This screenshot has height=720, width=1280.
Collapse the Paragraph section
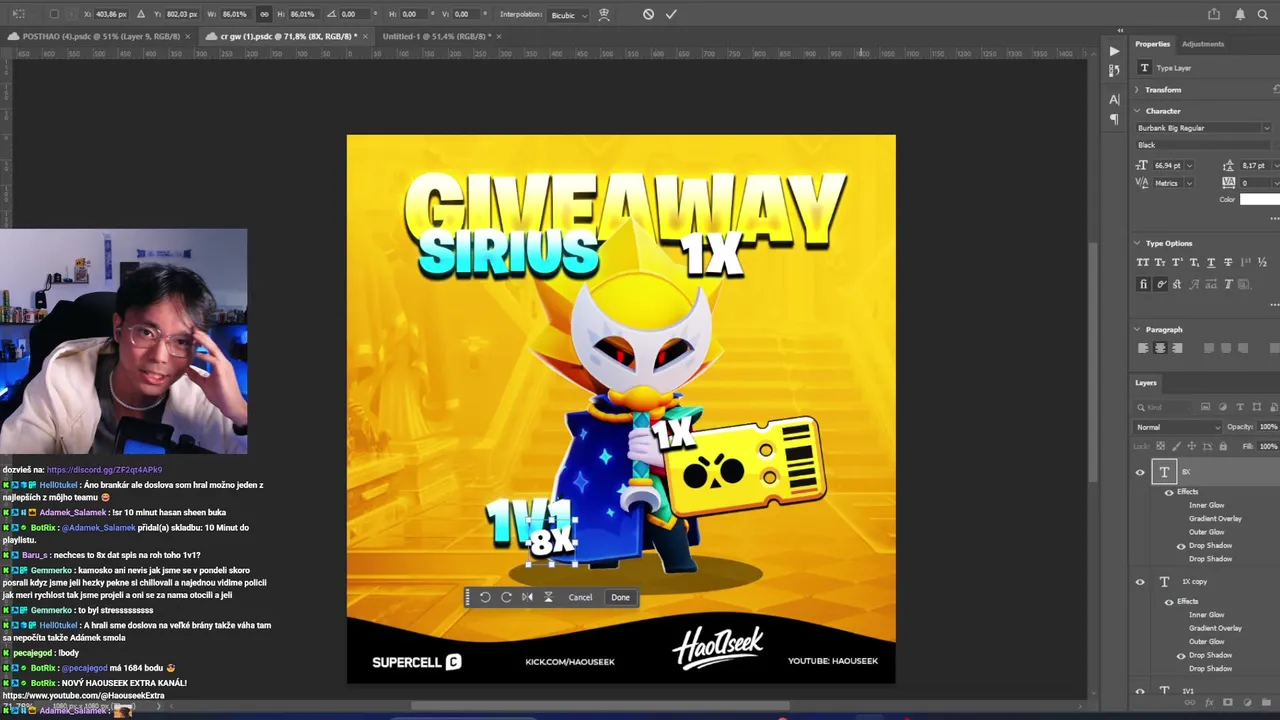click(1137, 329)
